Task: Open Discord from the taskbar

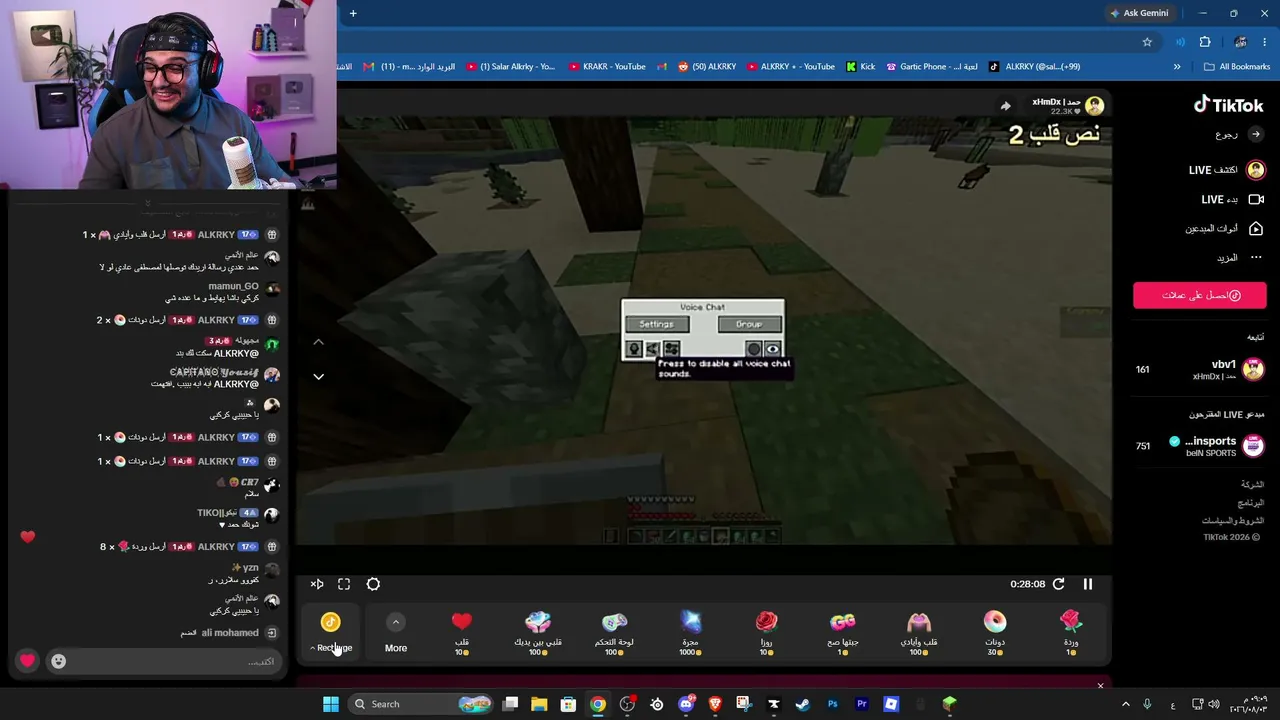Action: click(686, 704)
